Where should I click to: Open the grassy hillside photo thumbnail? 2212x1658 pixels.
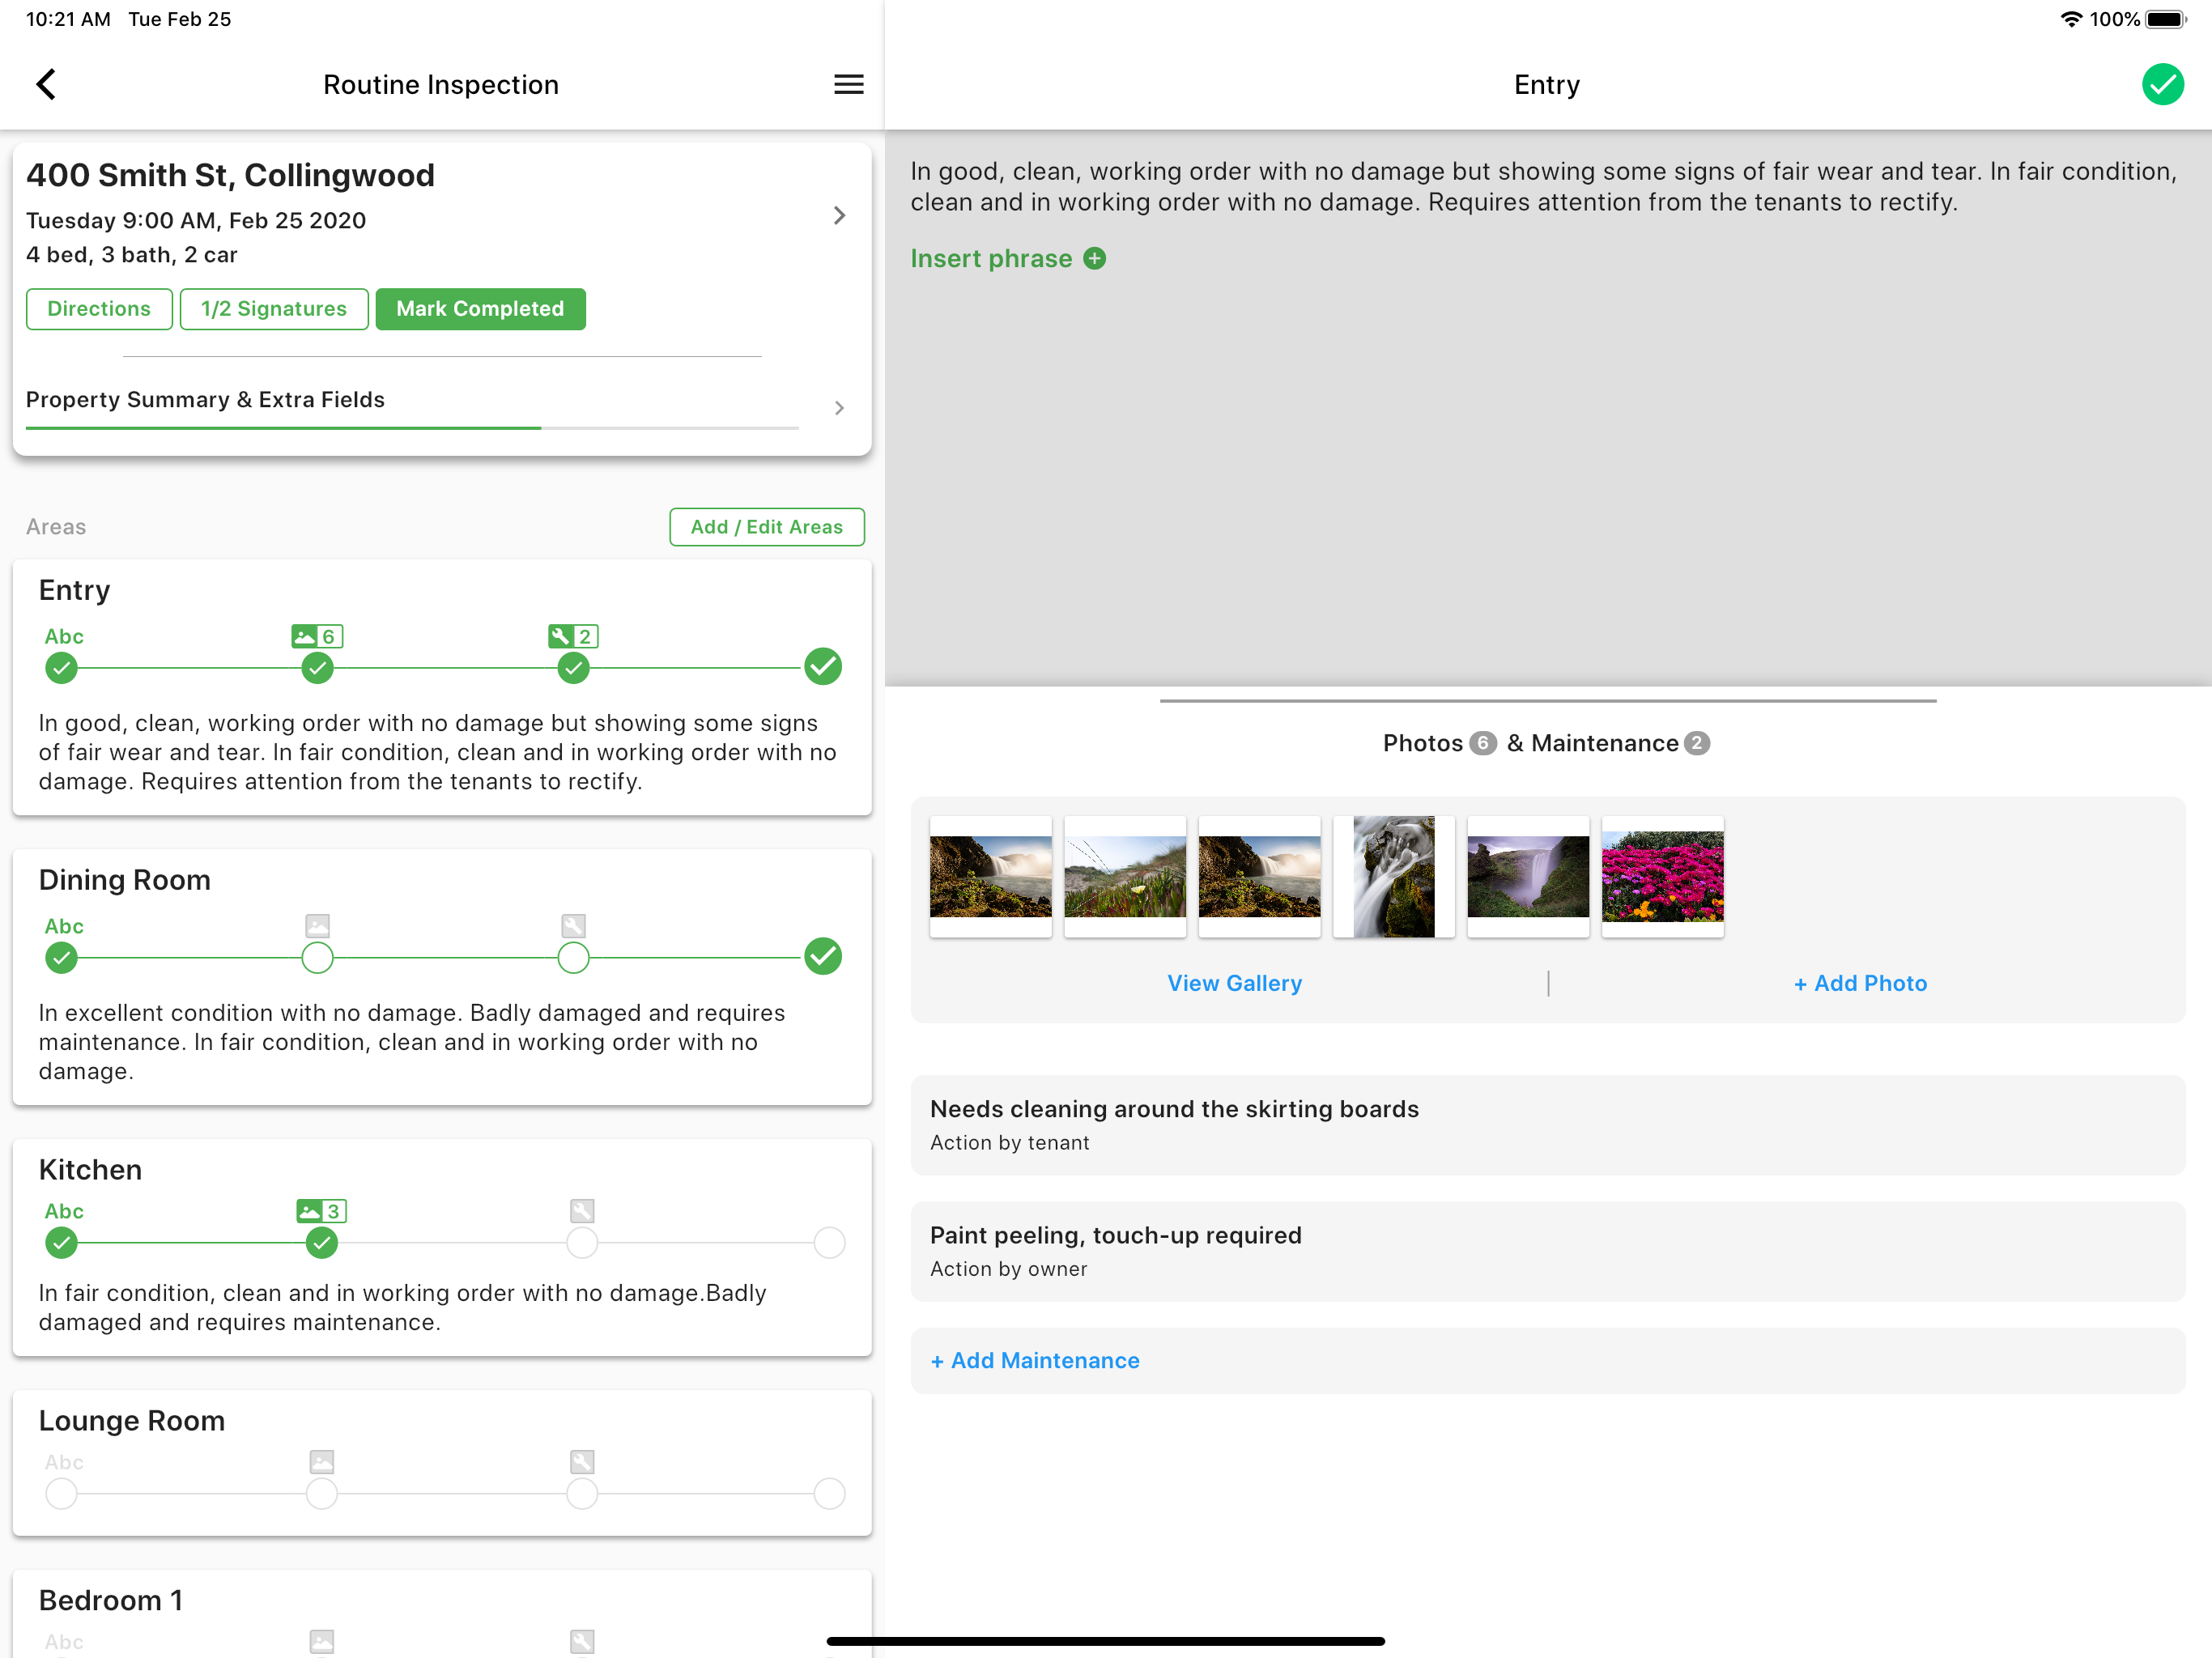click(1125, 876)
